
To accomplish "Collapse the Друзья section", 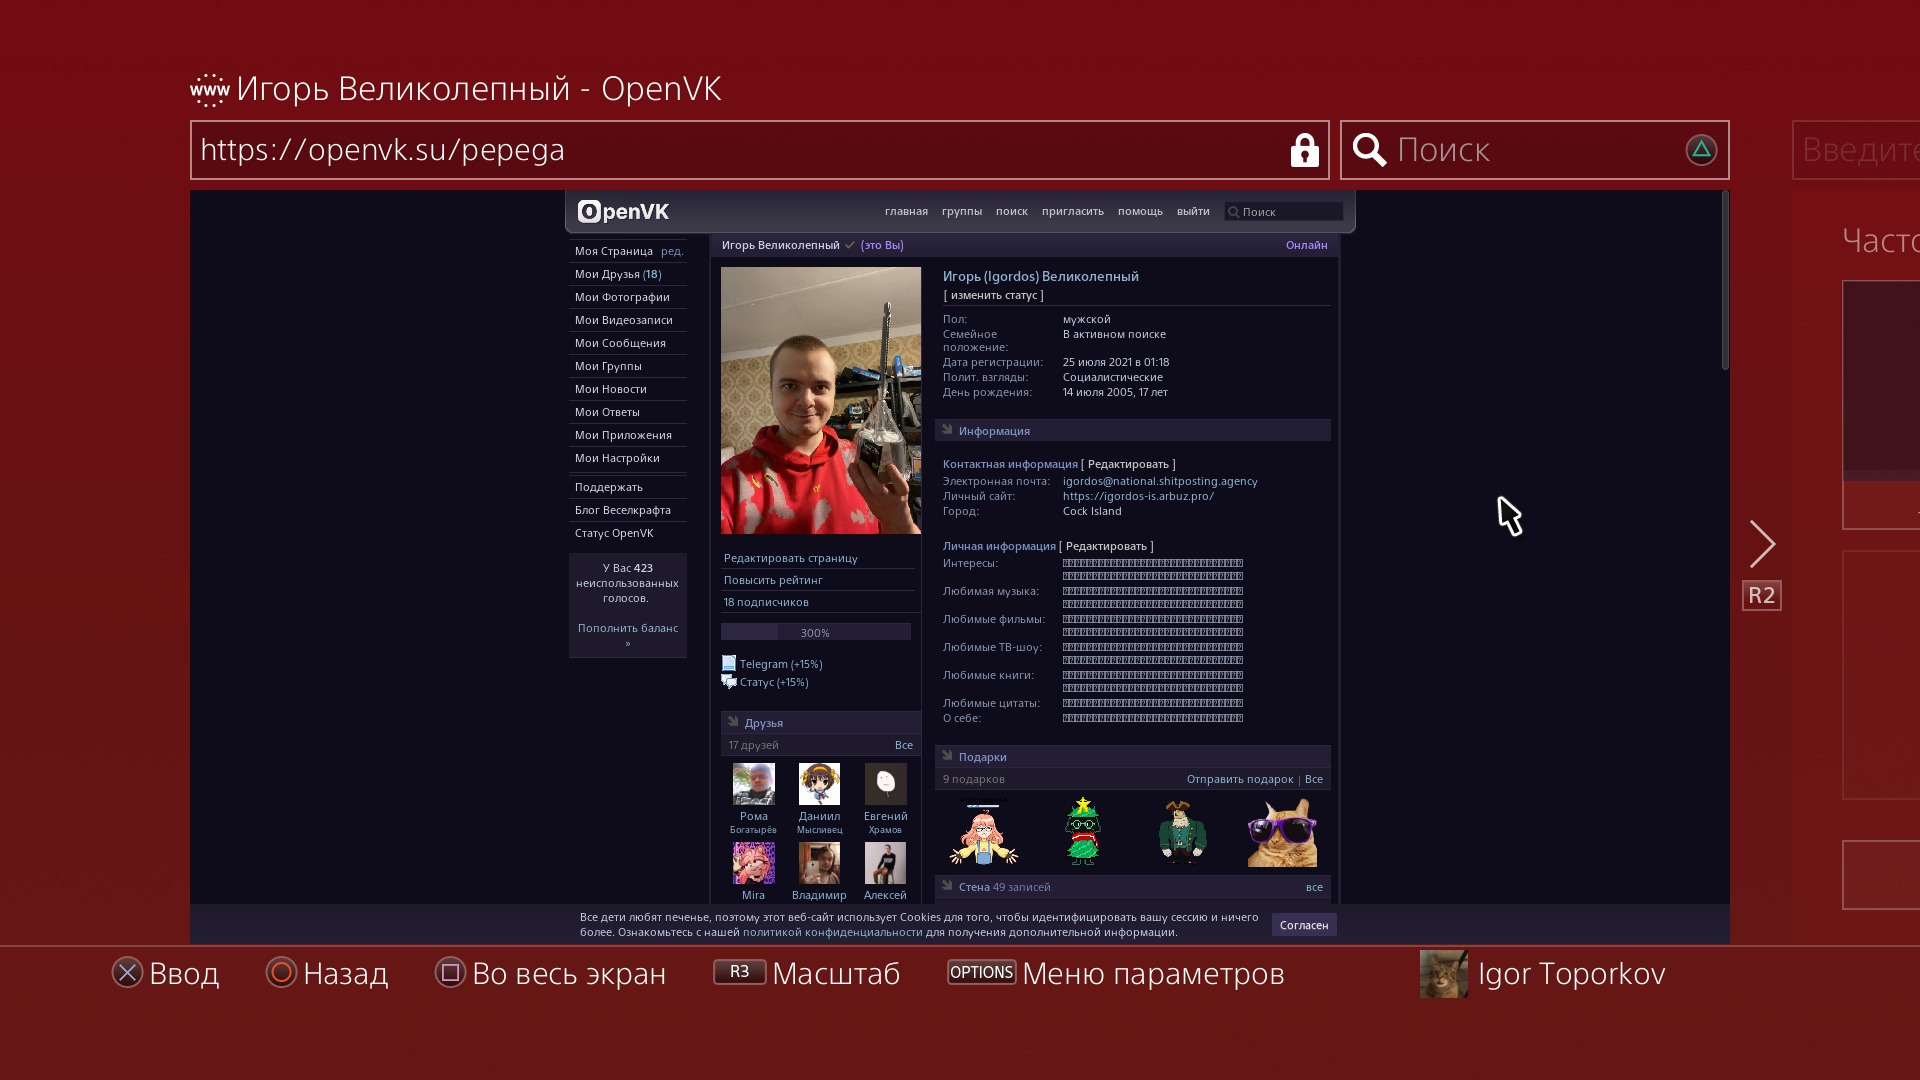I will pyautogui.click(x=733, y=723).
